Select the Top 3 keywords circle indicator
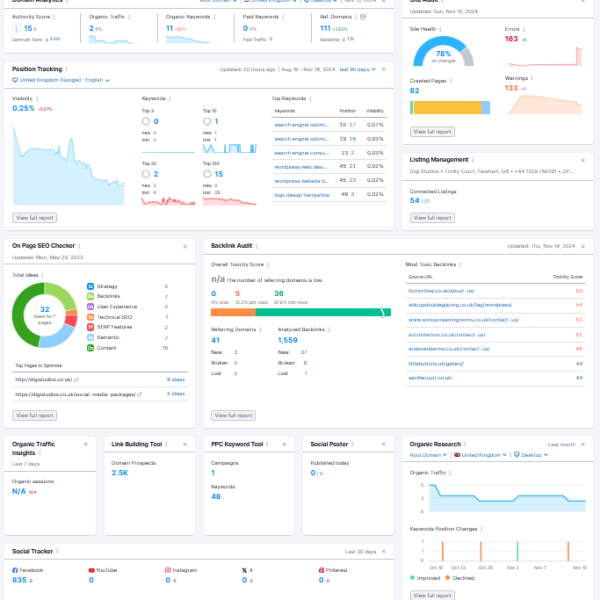 146,121
